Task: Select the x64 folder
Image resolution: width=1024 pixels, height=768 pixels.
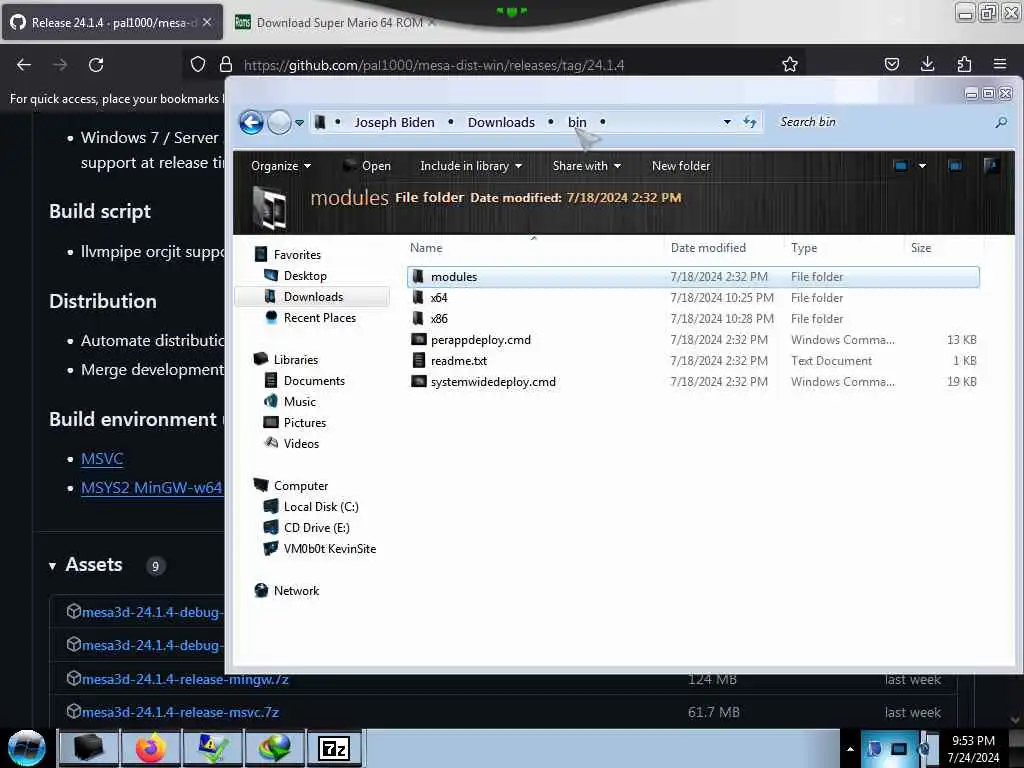Action: click(438, 298)
